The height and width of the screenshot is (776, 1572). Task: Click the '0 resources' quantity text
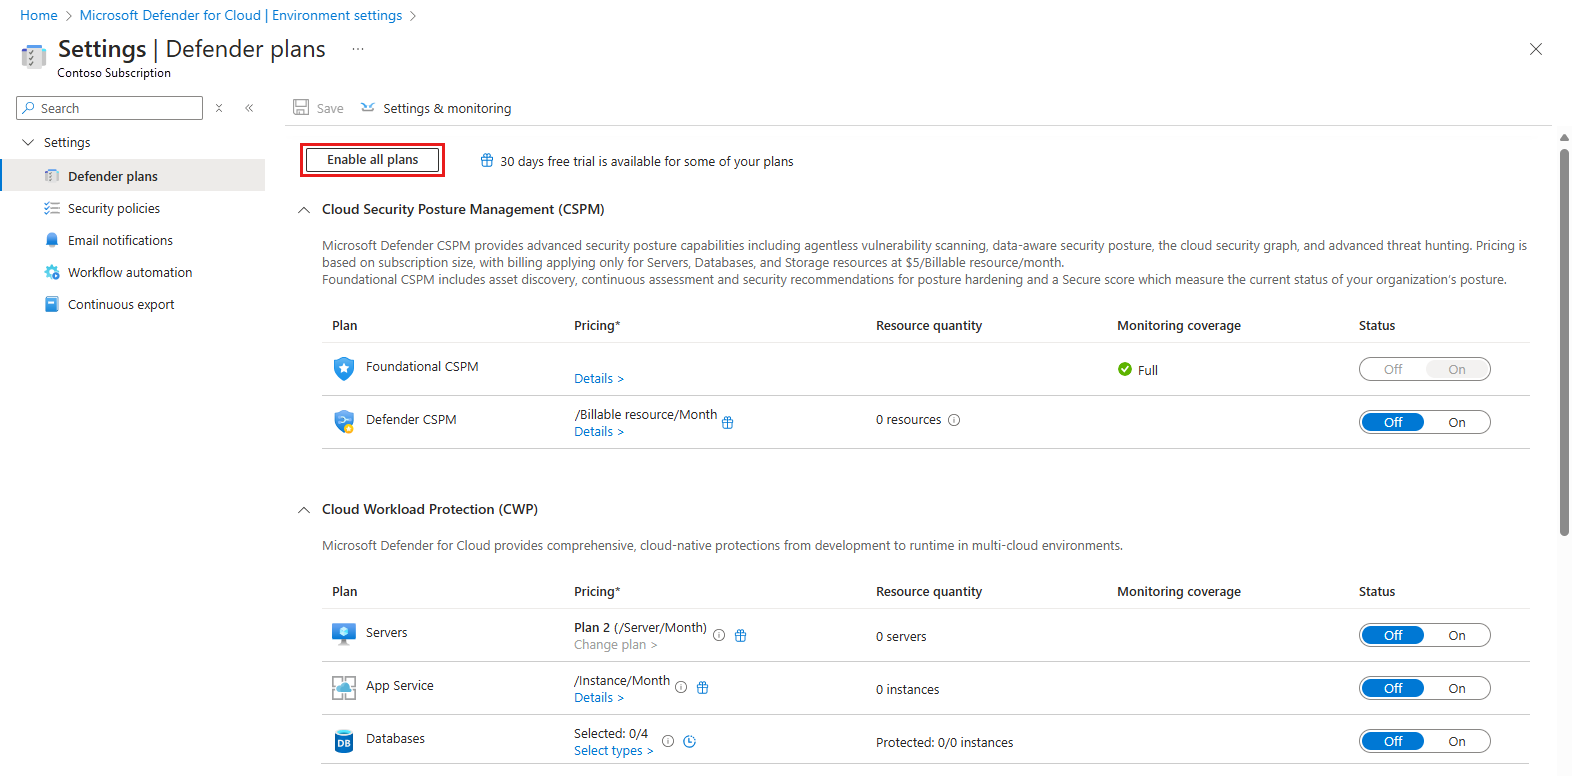pyautogui.click(x=909, y=420)
